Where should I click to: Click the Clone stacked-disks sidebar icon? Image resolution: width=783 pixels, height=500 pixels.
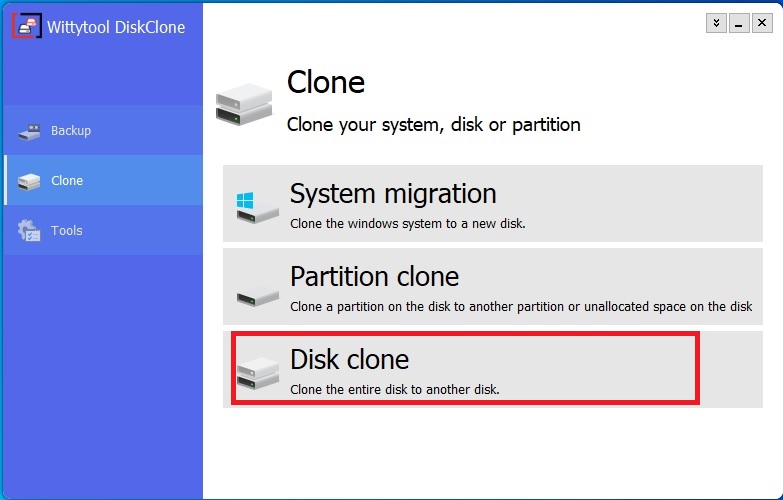[x=29, y=181]
